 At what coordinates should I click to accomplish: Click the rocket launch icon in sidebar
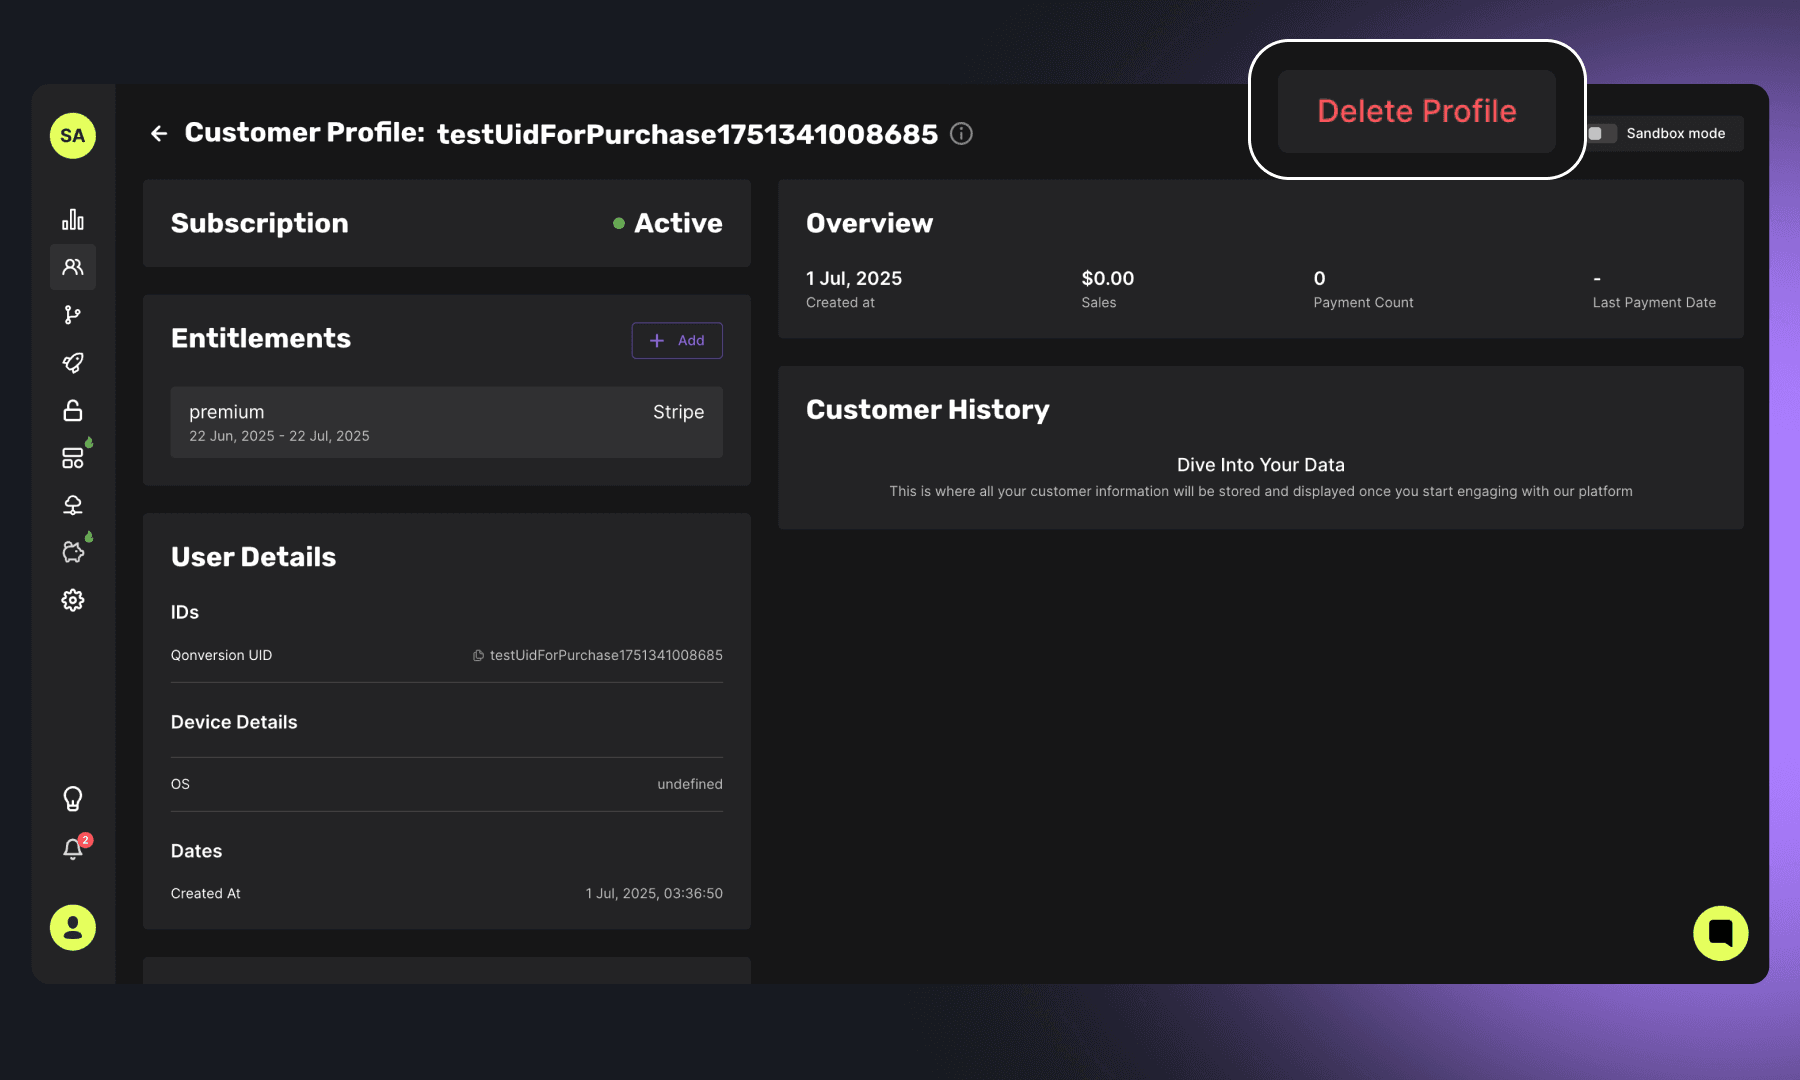click(72, 363)
